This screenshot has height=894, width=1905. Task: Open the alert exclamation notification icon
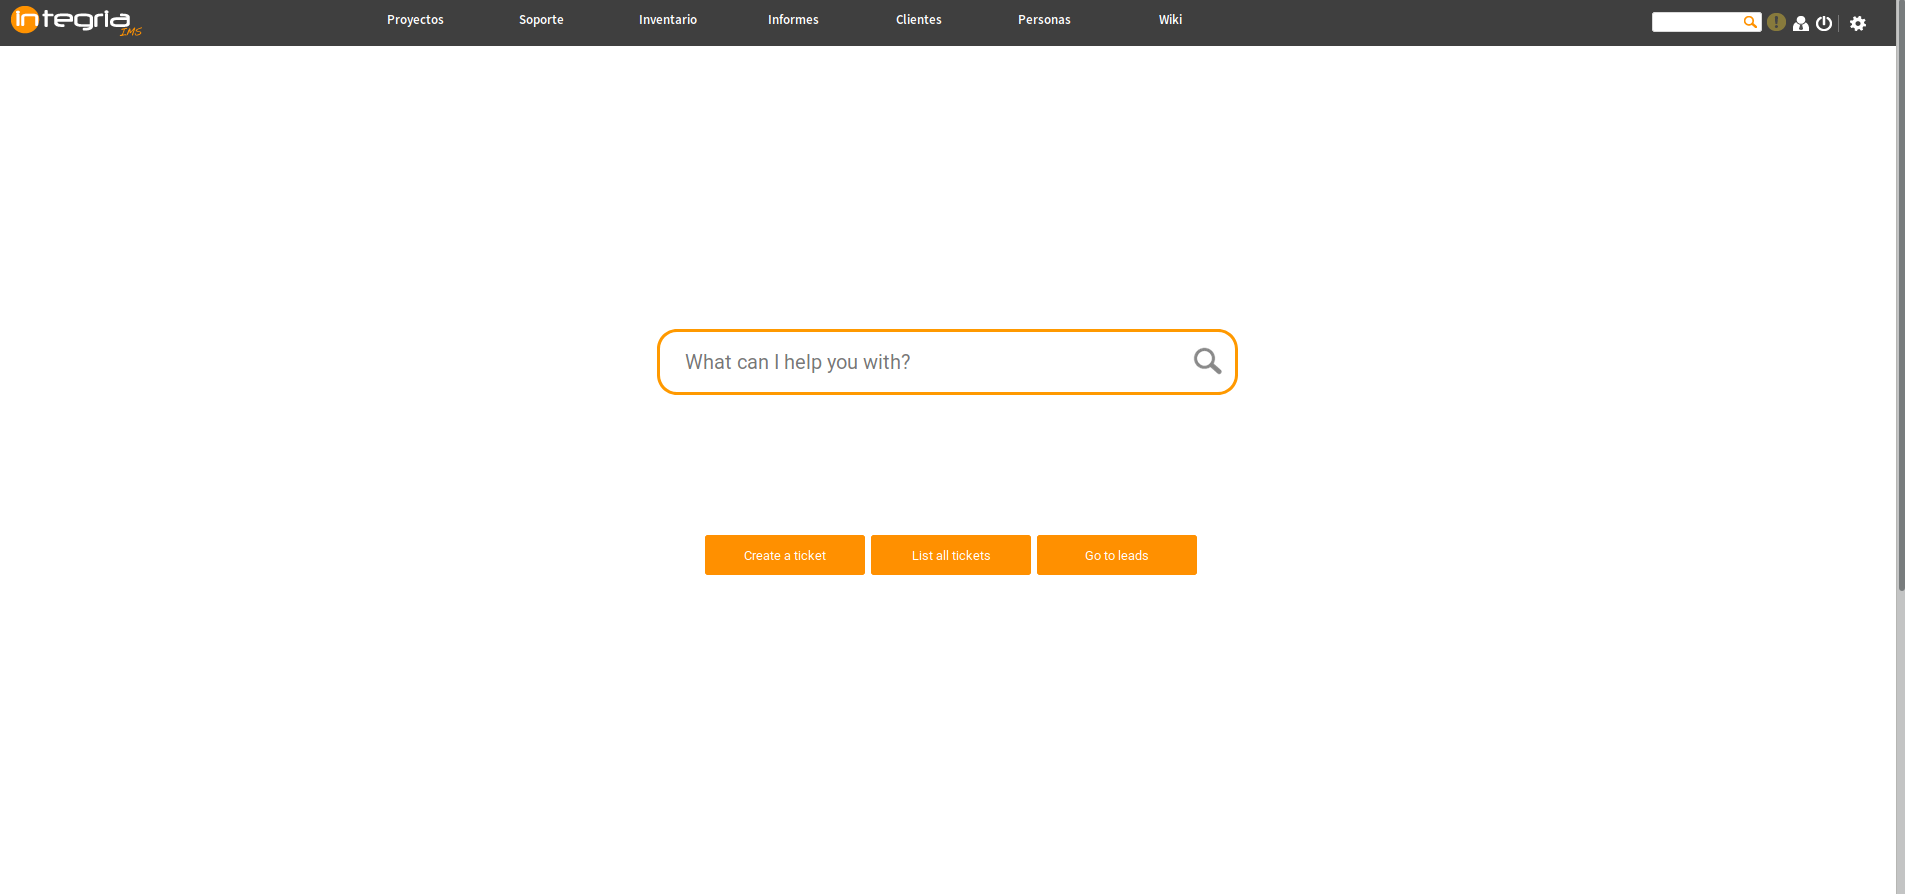(x=1776, y=22)
